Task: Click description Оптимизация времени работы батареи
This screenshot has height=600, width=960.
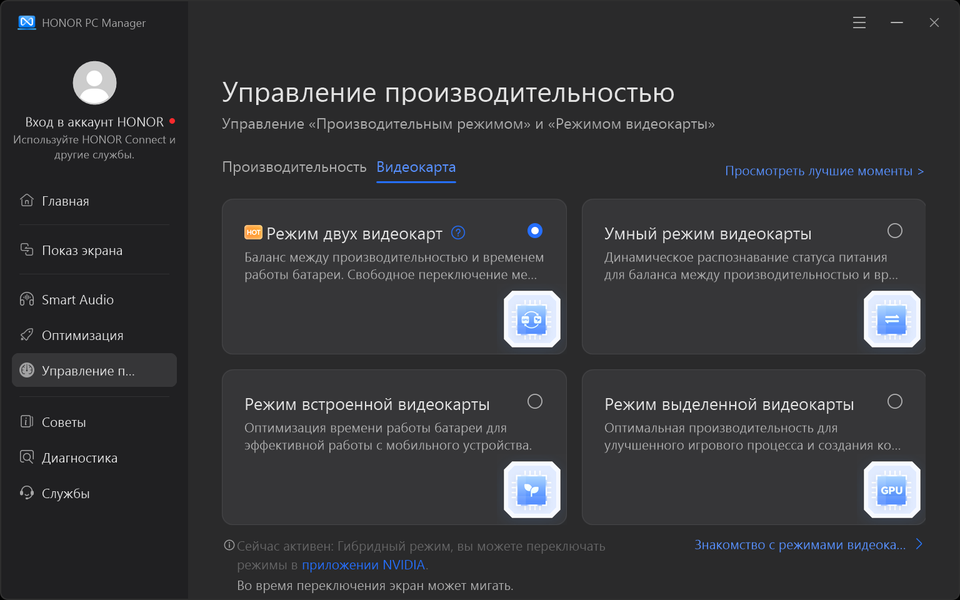Action: [388, 437]
